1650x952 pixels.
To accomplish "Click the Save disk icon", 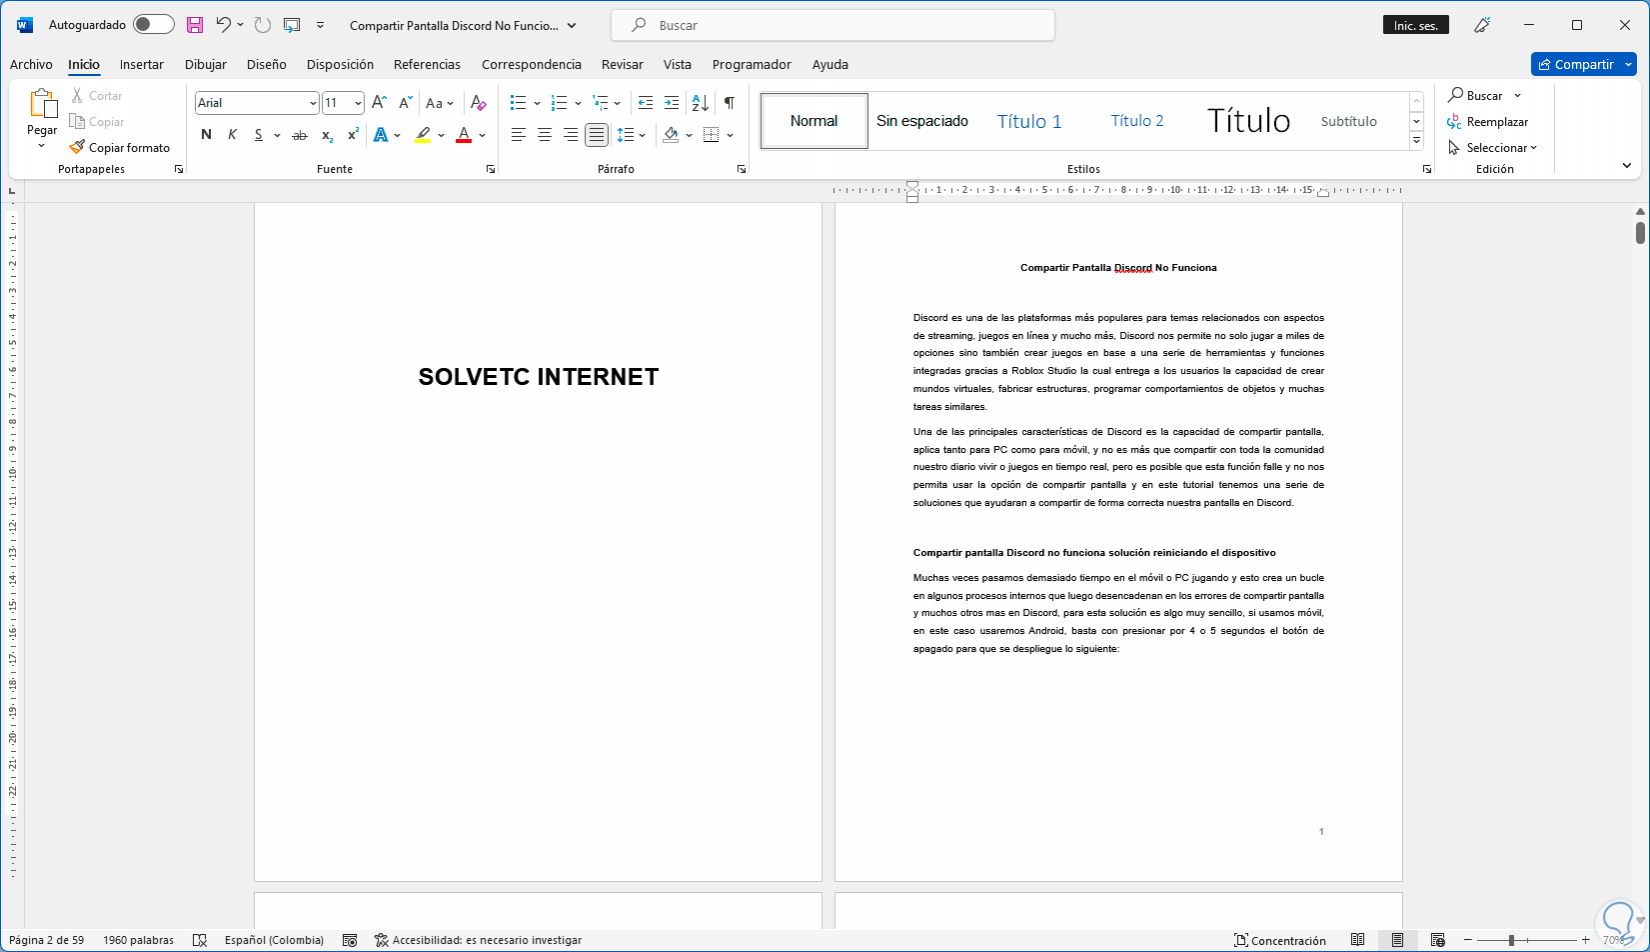I will (195, 25).
